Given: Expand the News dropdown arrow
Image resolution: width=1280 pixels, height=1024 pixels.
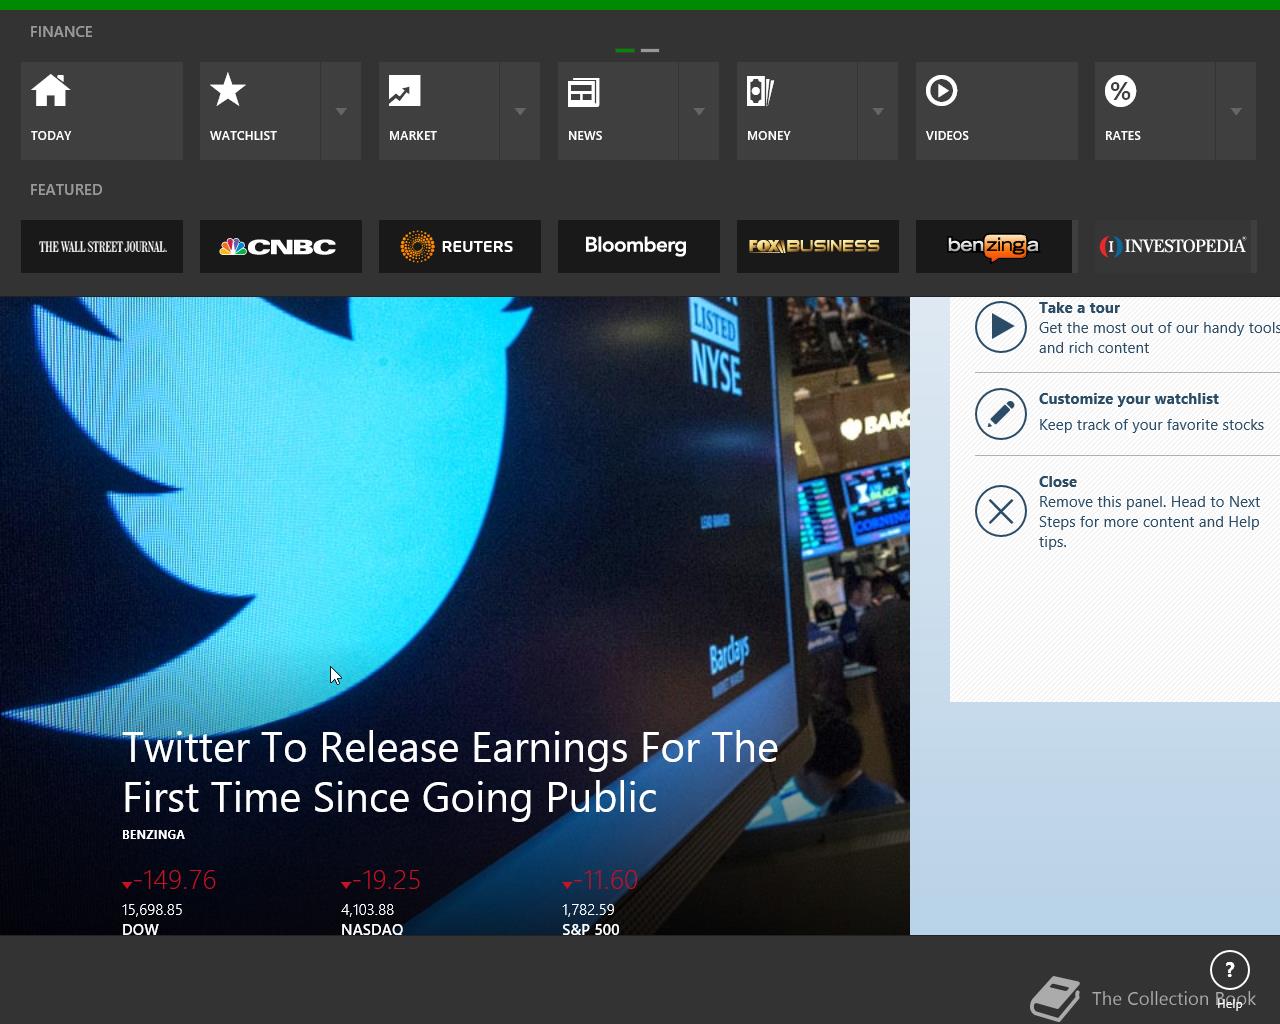Looking at the screenshot, I should [x=699, y=111].
